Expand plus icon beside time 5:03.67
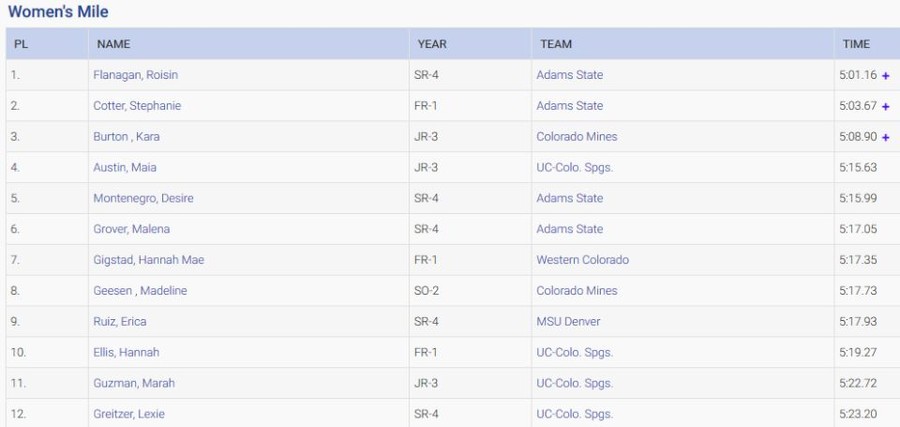The image size is (900, 427). pyautogui.click(x=886, y=106)
